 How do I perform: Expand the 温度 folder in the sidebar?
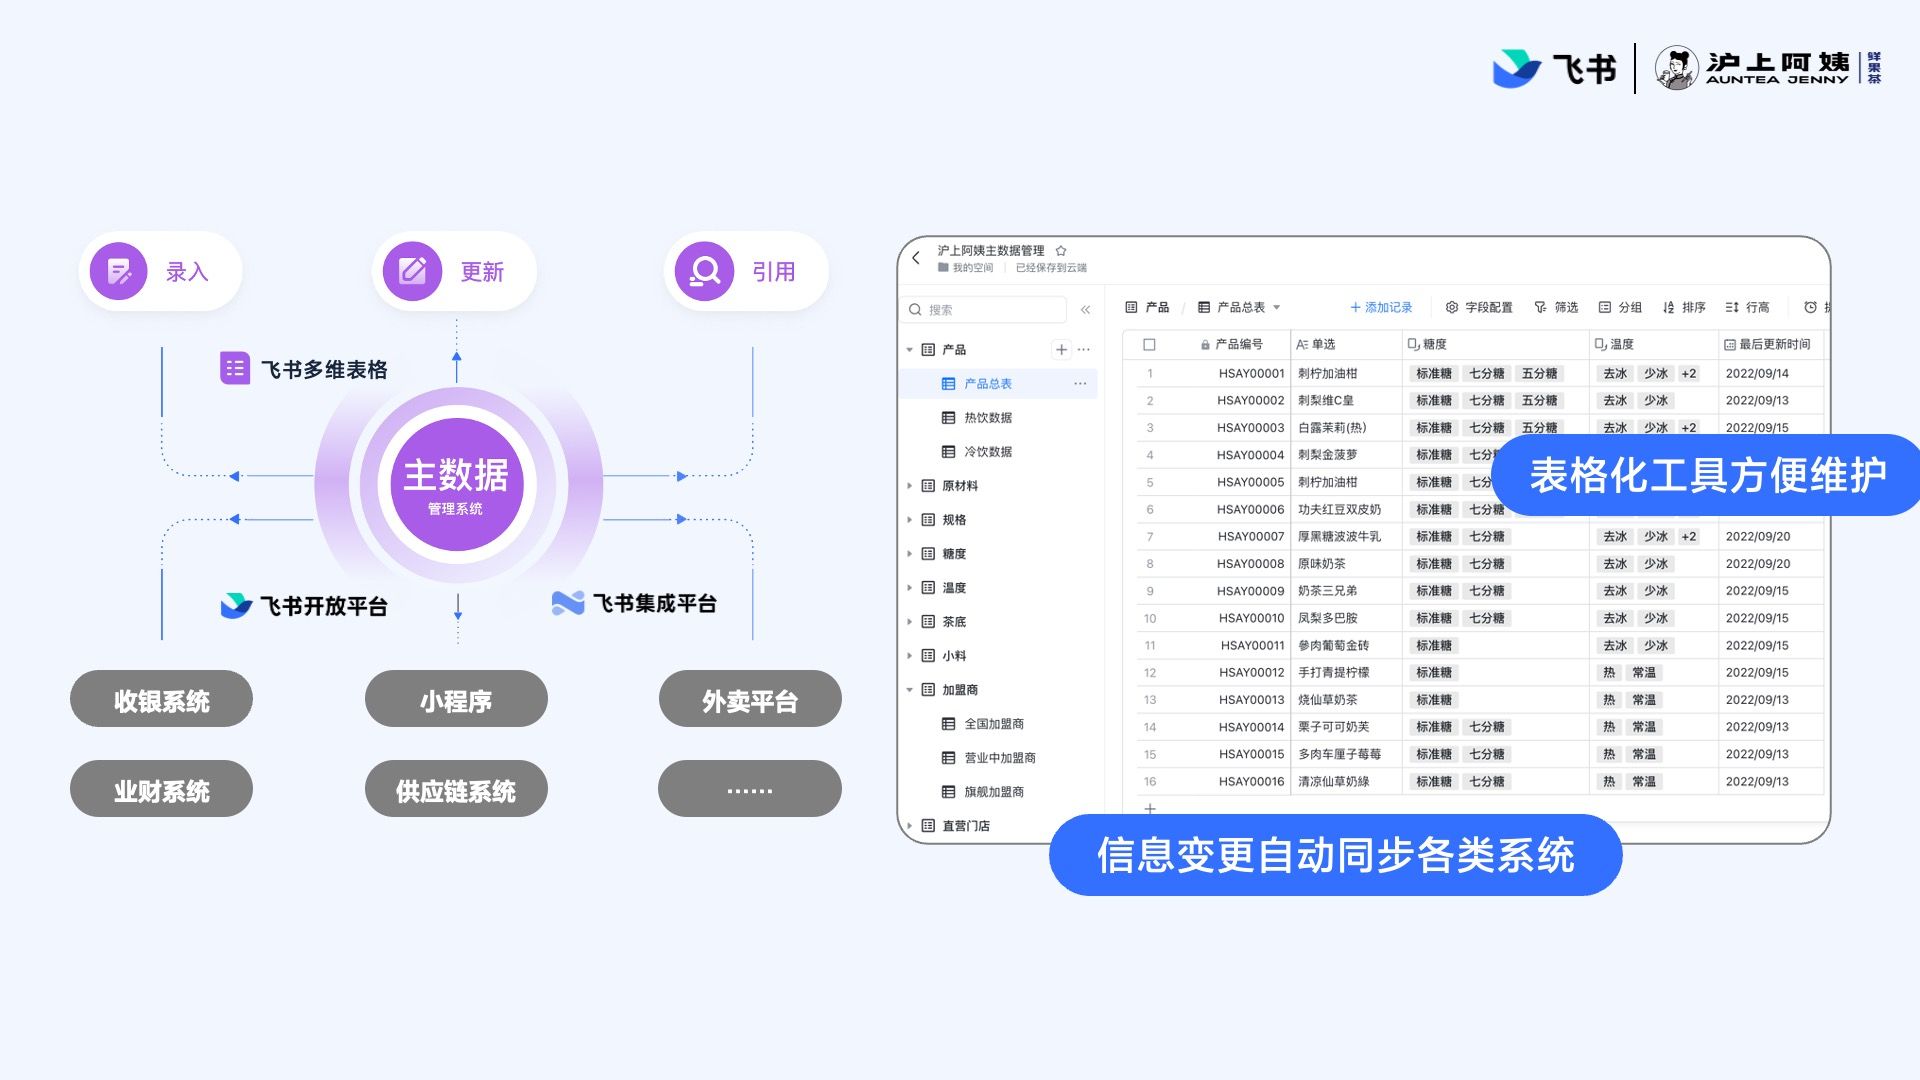[x=909, y=588]
